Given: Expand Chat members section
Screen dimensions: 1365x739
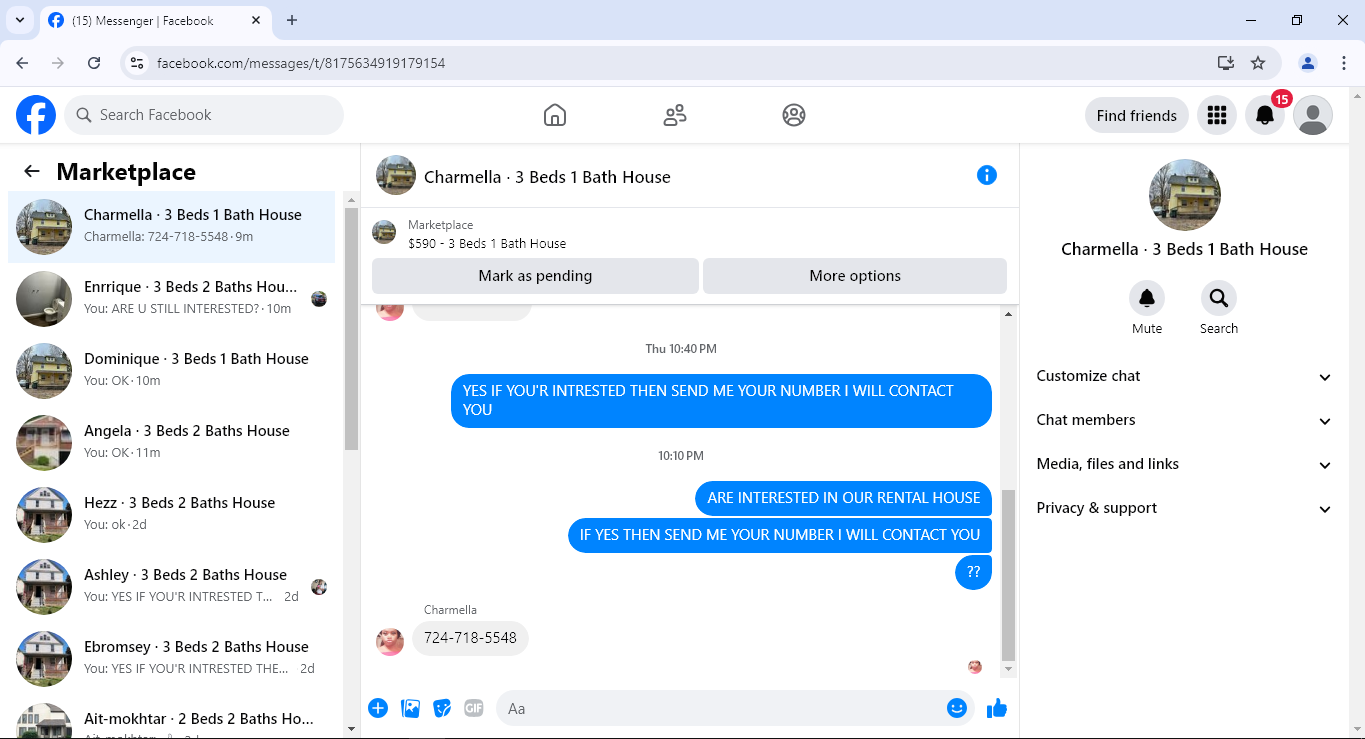Looking at the screenshot, I should 1185,420.
